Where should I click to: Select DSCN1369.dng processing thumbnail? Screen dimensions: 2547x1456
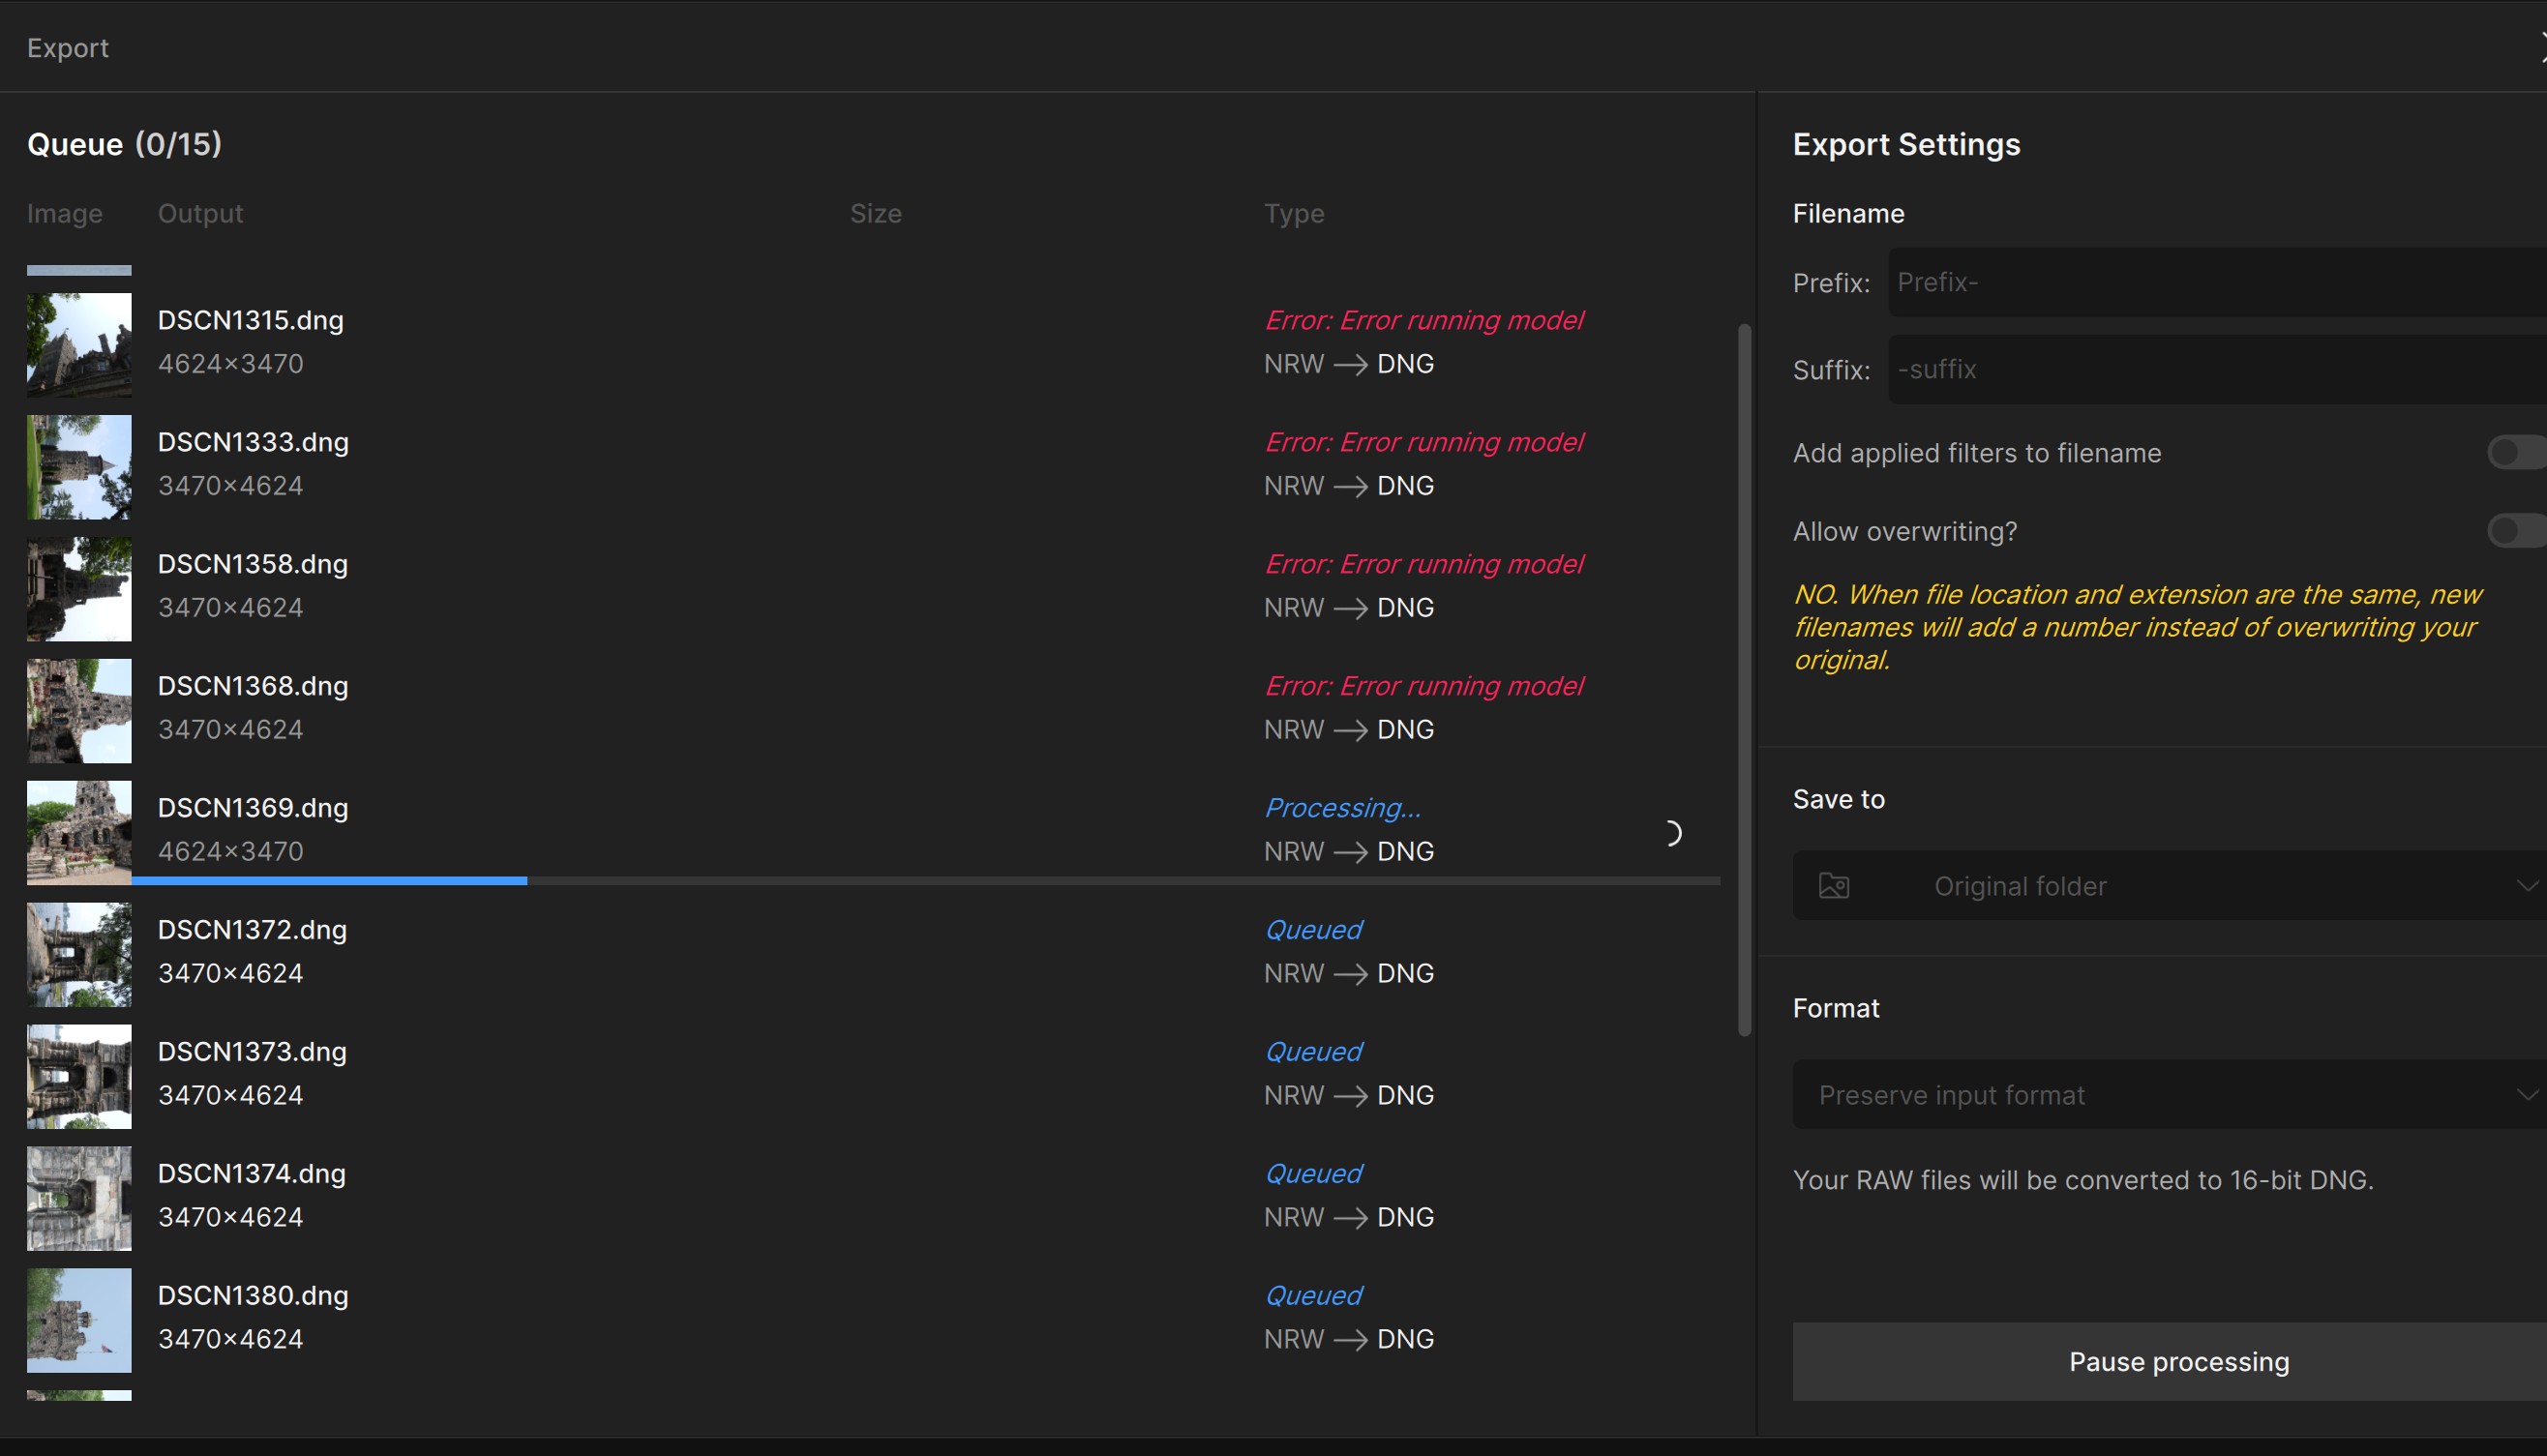(x=79, y=832)
